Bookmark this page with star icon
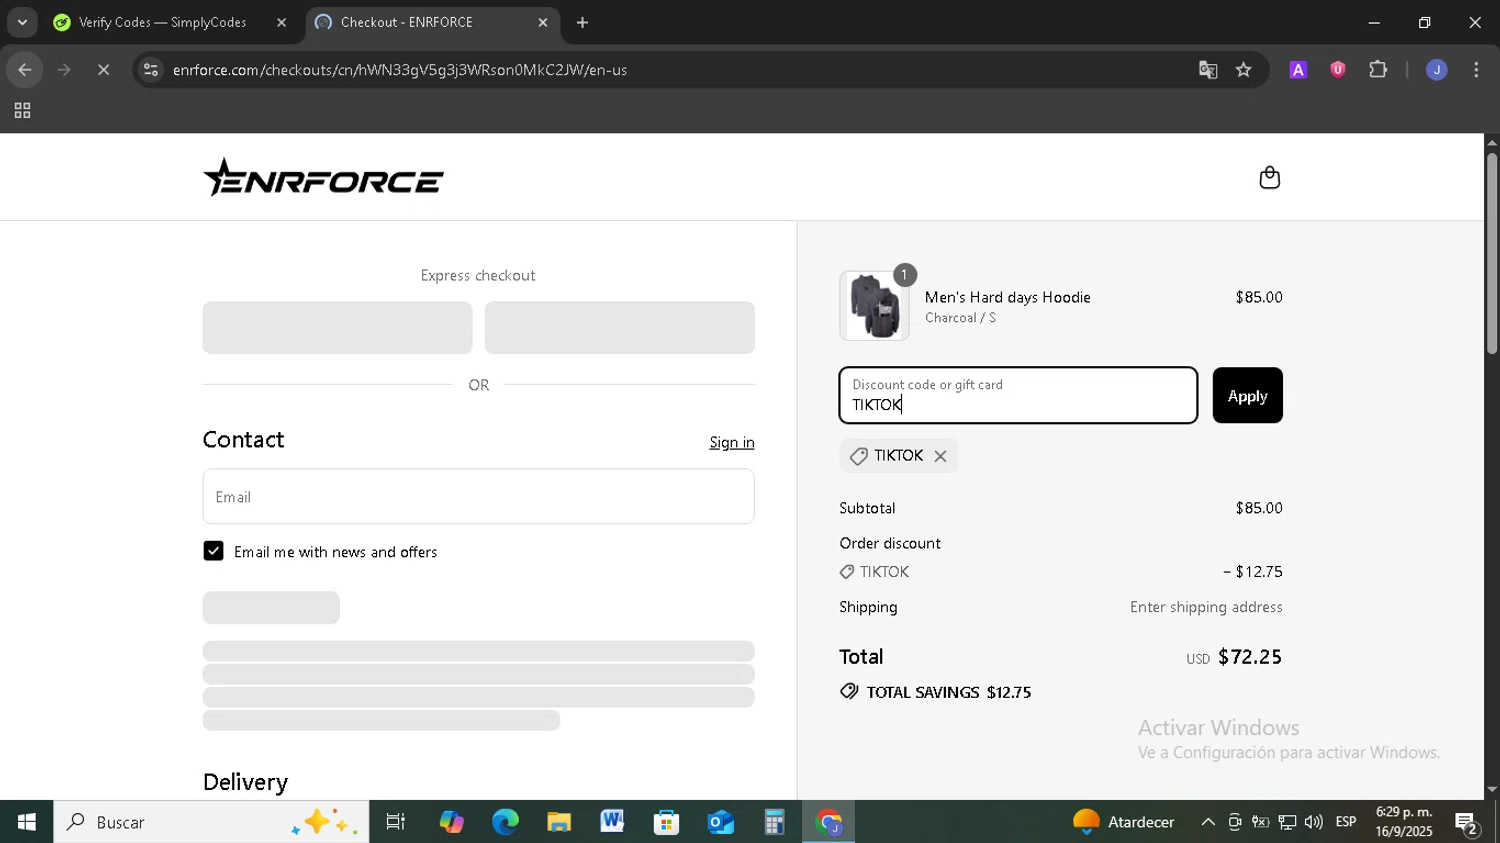 pyautogui.click(x=1243, y=70)
